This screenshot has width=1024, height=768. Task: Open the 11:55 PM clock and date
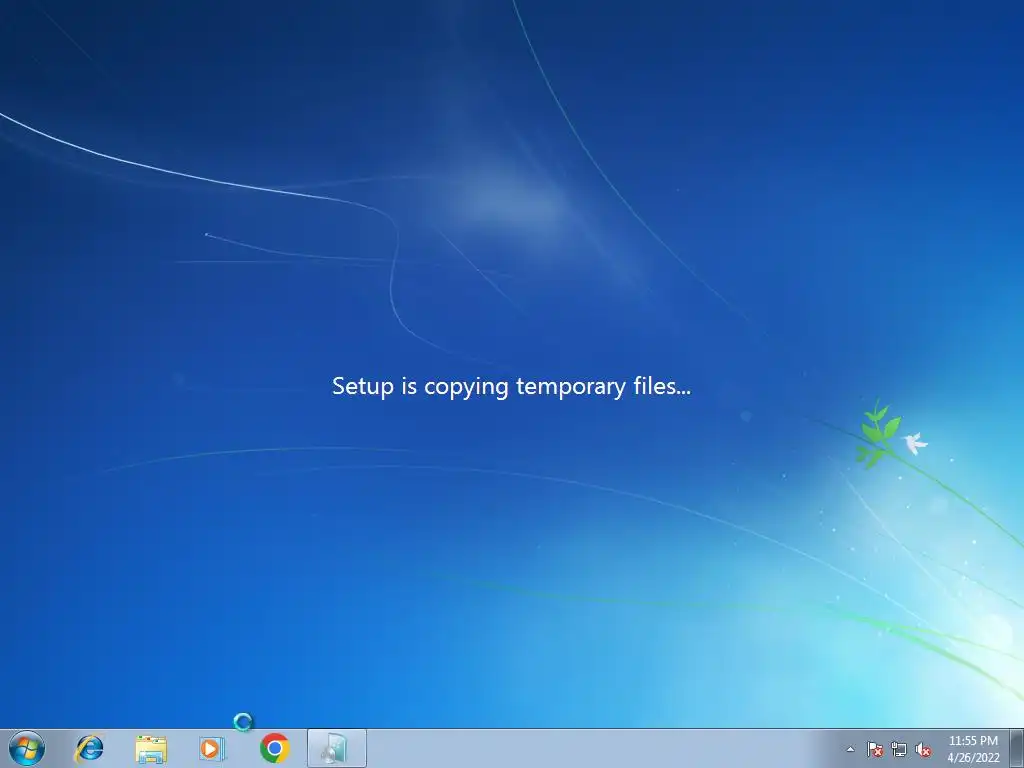pos(973,749)
